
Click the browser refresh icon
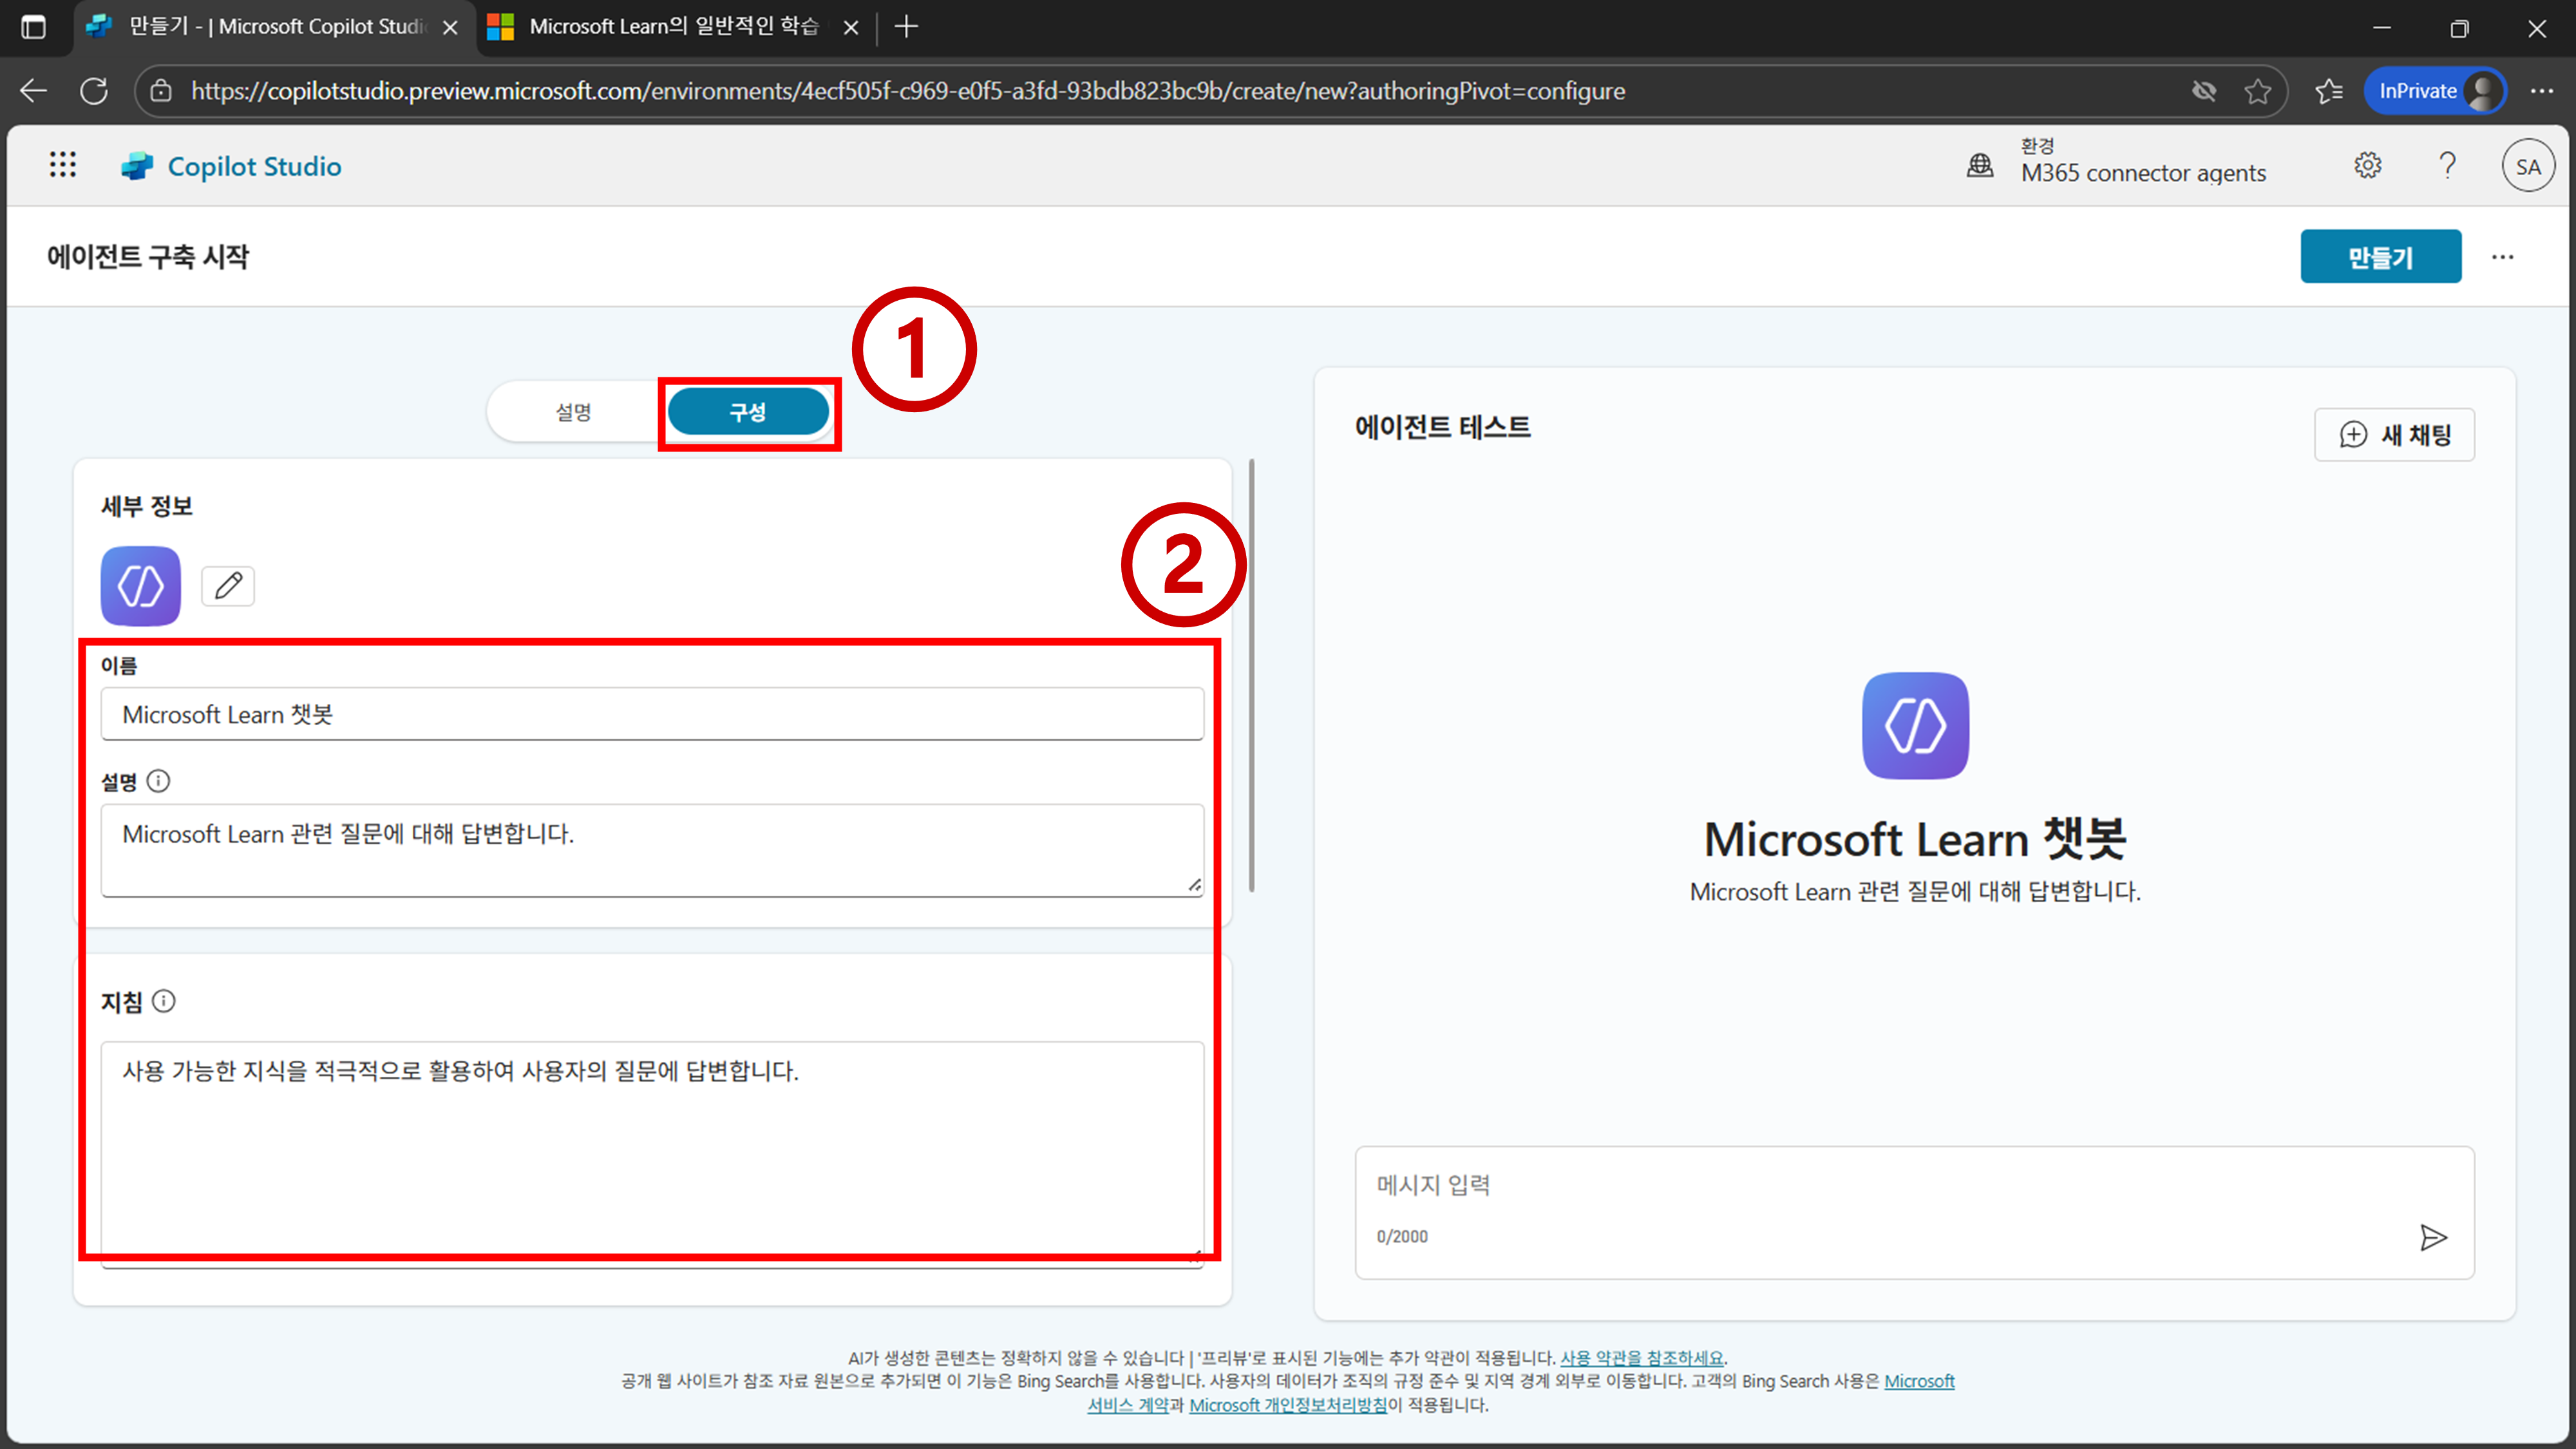pyautogui.click(x=94, y=91)
